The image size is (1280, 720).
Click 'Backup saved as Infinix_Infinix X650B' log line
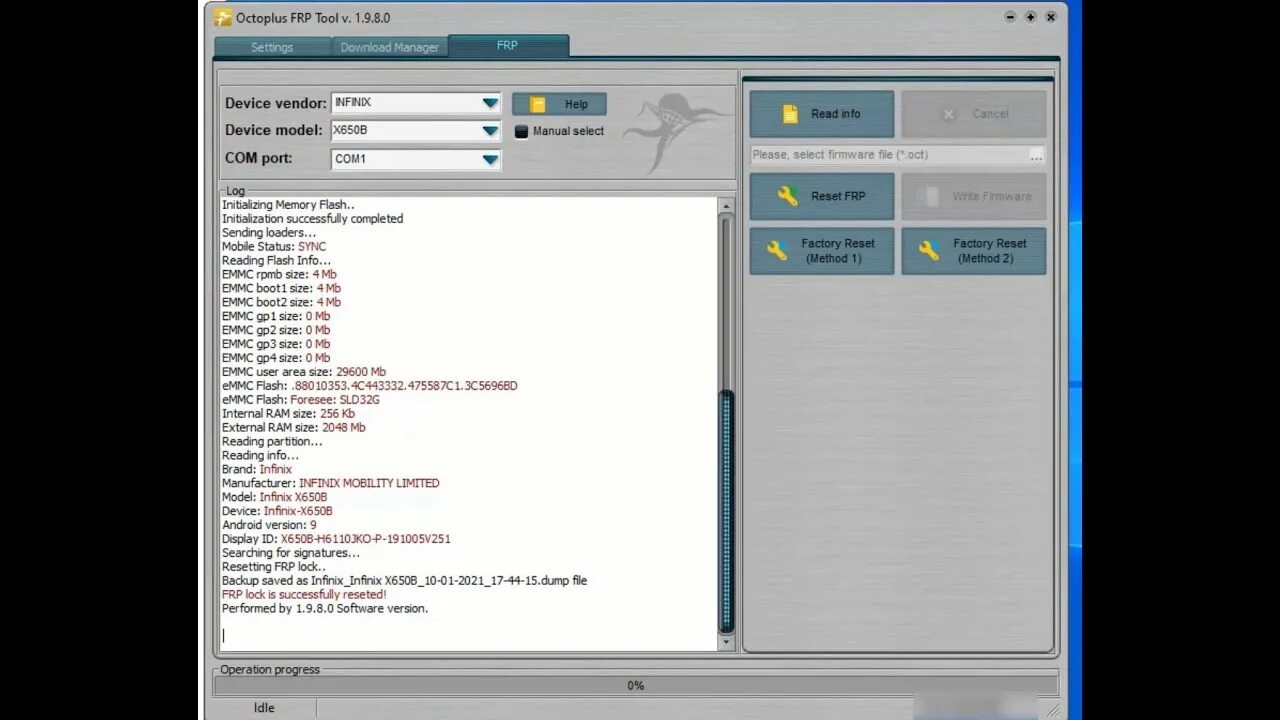(404, 580)
